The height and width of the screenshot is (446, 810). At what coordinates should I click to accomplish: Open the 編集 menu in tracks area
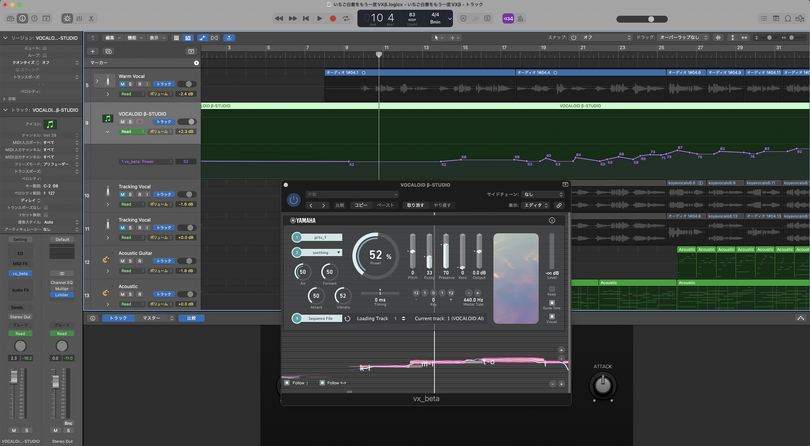click(112, 38)
